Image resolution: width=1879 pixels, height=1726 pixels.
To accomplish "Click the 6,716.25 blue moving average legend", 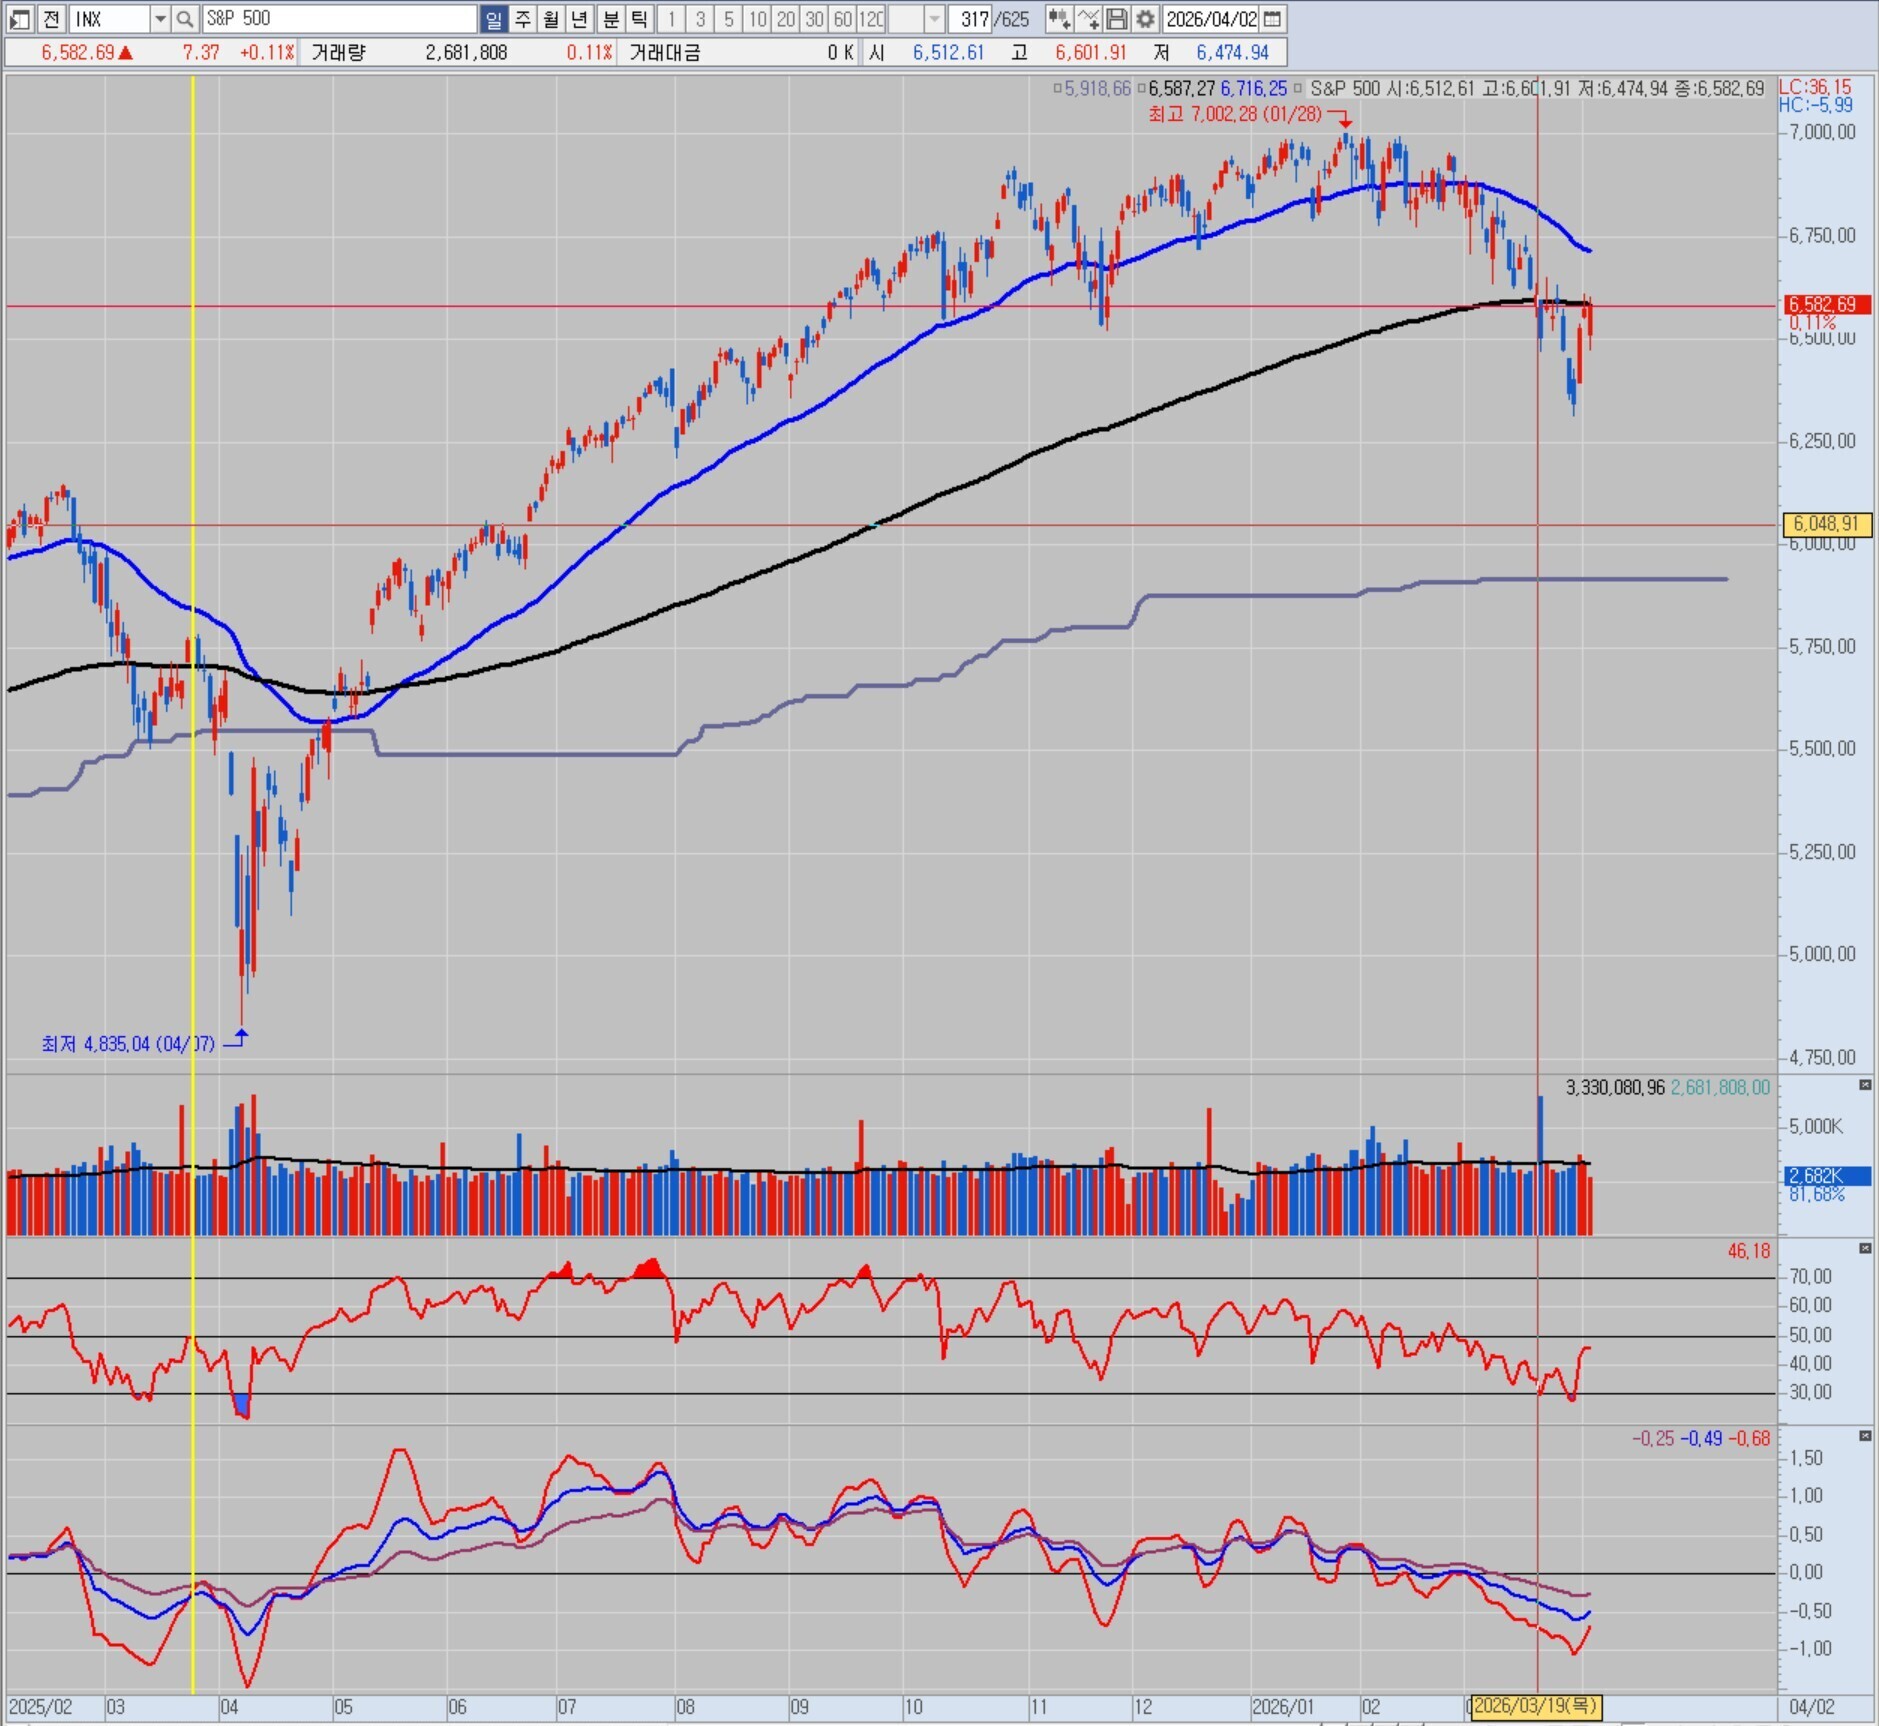I will [x=1253, y=89].
